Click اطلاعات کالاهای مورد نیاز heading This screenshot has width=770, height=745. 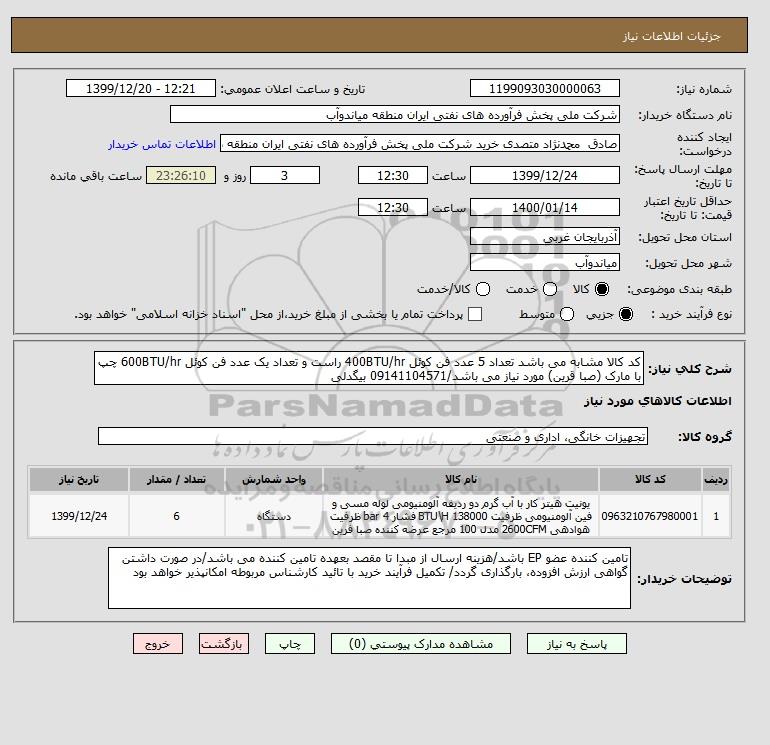tap(658, 401)
